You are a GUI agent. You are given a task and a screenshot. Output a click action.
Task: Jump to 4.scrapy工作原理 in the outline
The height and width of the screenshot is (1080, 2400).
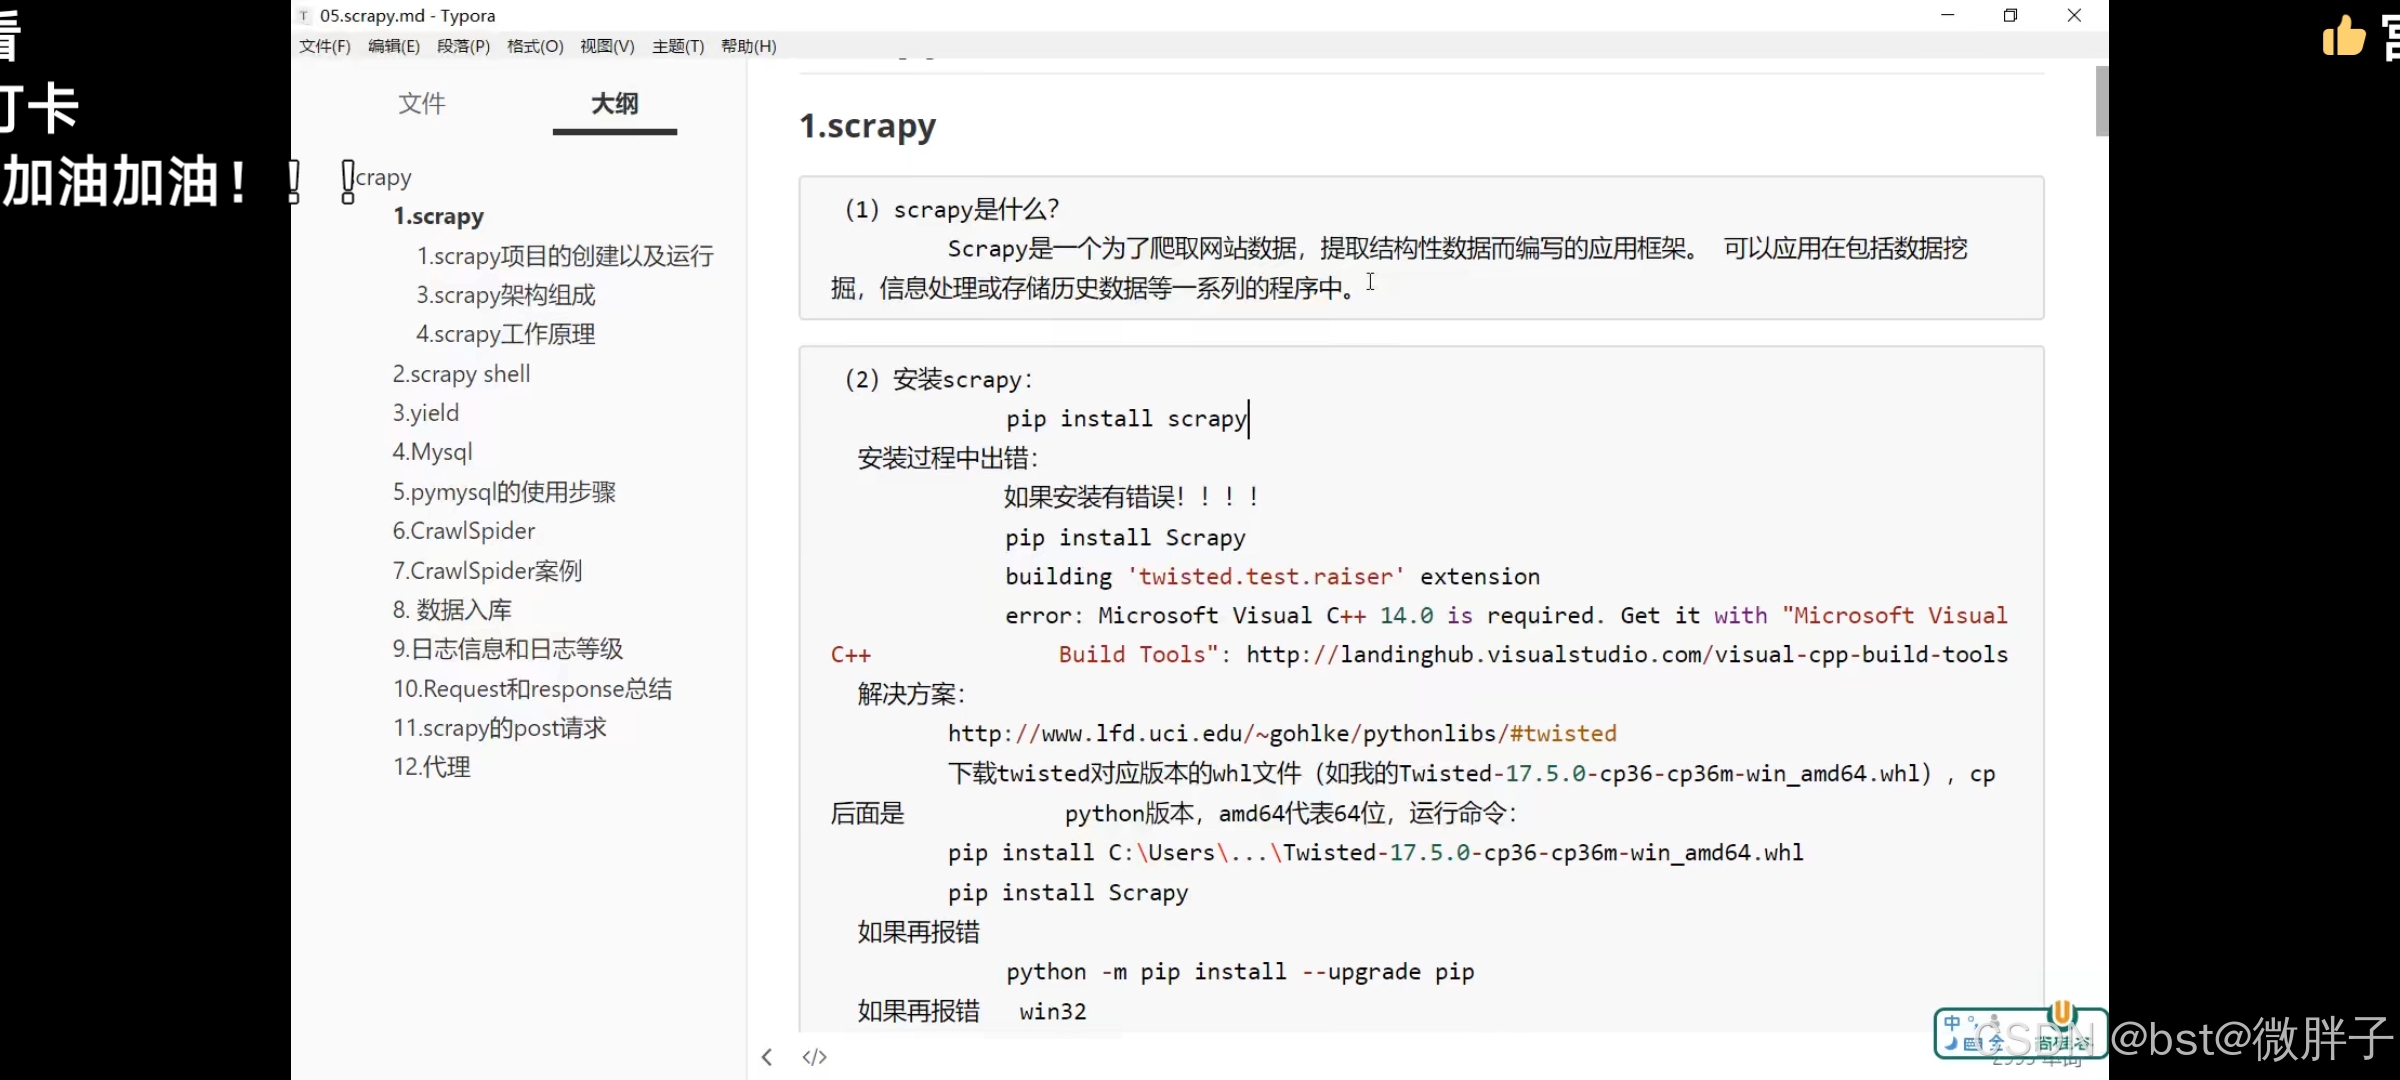[x=506, y=334]
